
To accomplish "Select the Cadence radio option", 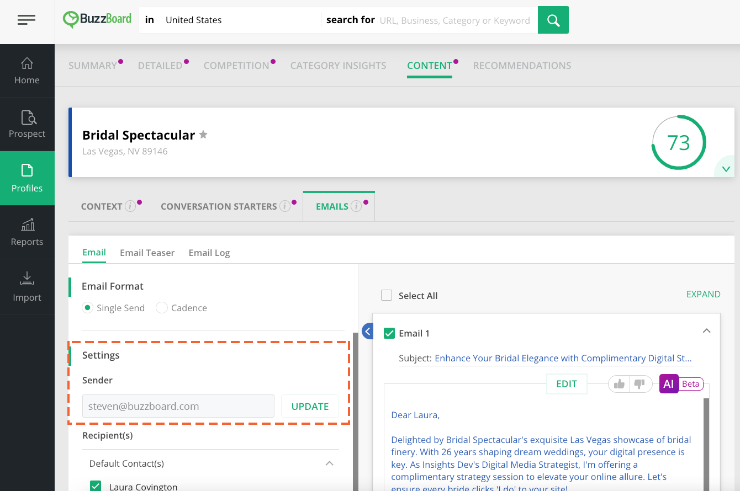I will 161,308.
